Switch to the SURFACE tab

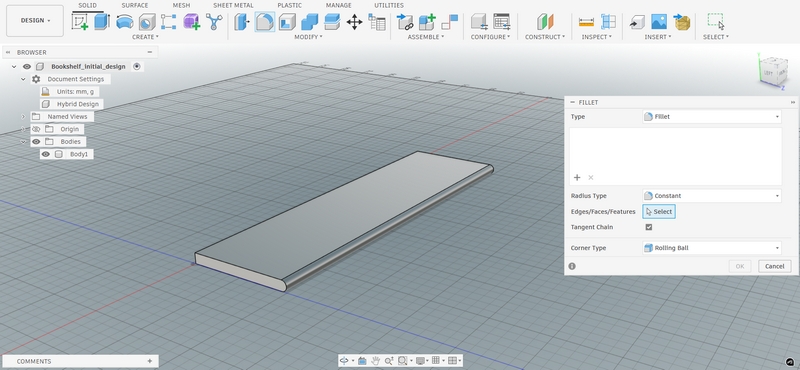coord(135,5)
